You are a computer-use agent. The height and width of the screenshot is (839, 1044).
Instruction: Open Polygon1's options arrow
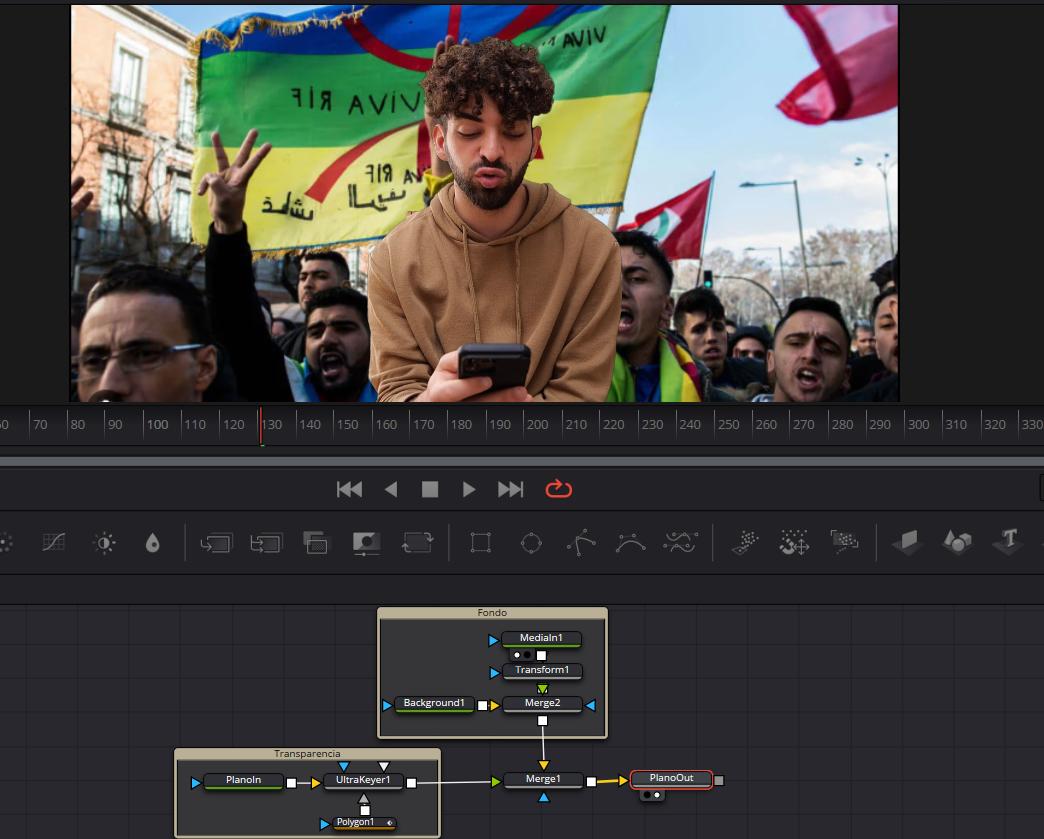(391, 822)
